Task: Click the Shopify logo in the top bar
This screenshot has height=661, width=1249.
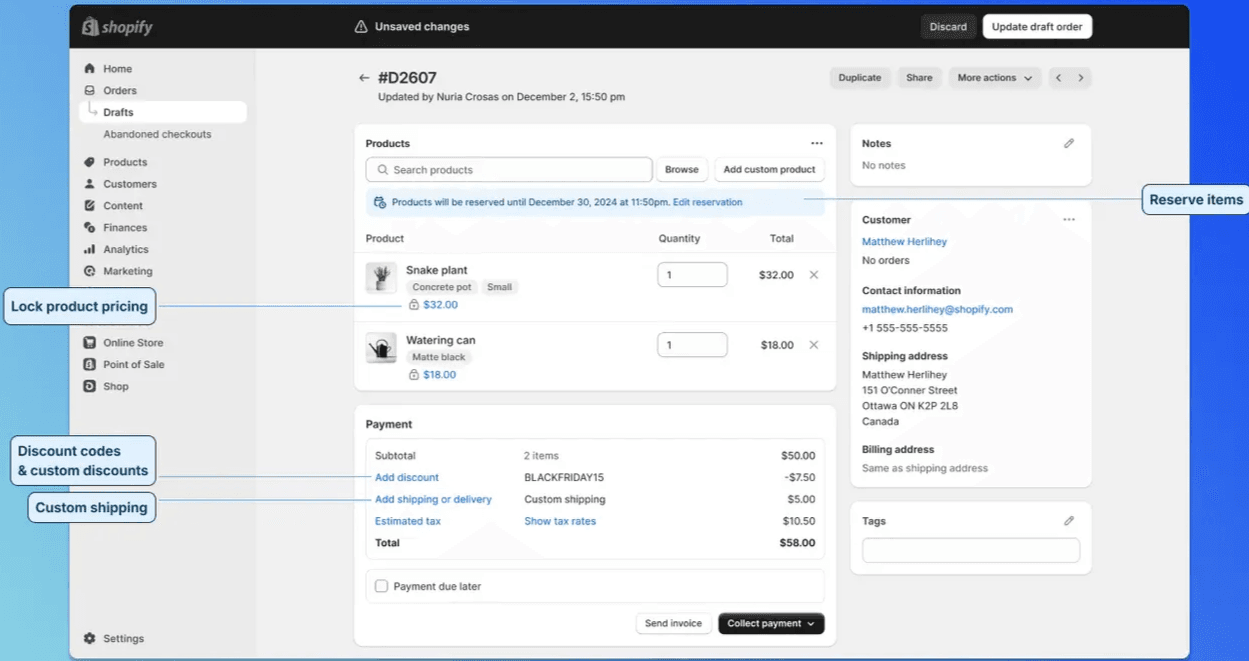Action: 118,27
